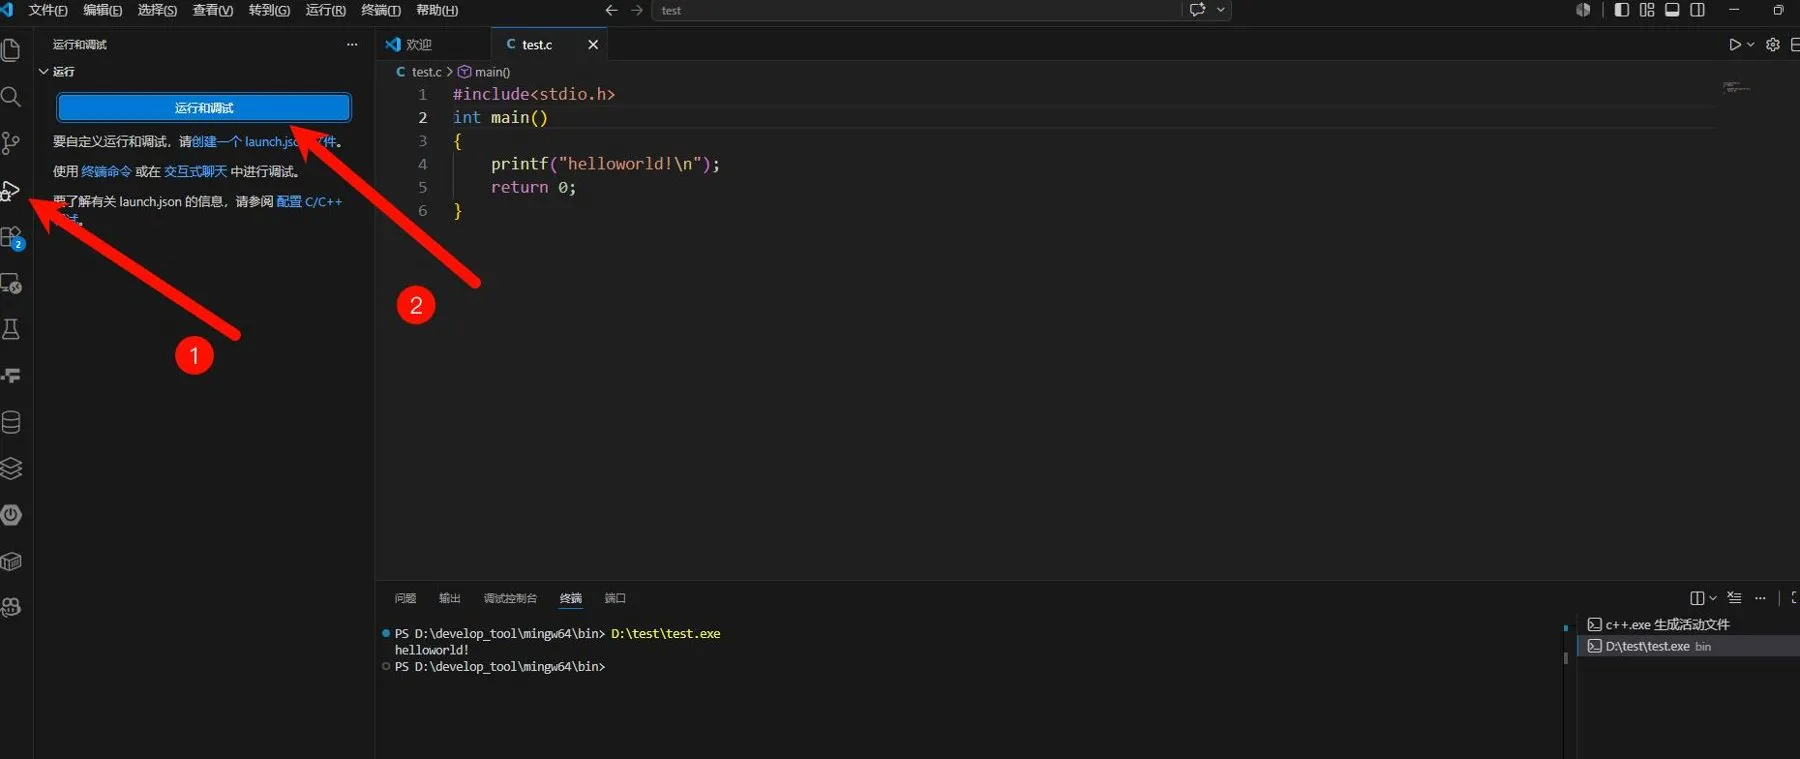Close the test.c editor tab
This screenshot has width=1800, height=759.
[593, 44]
